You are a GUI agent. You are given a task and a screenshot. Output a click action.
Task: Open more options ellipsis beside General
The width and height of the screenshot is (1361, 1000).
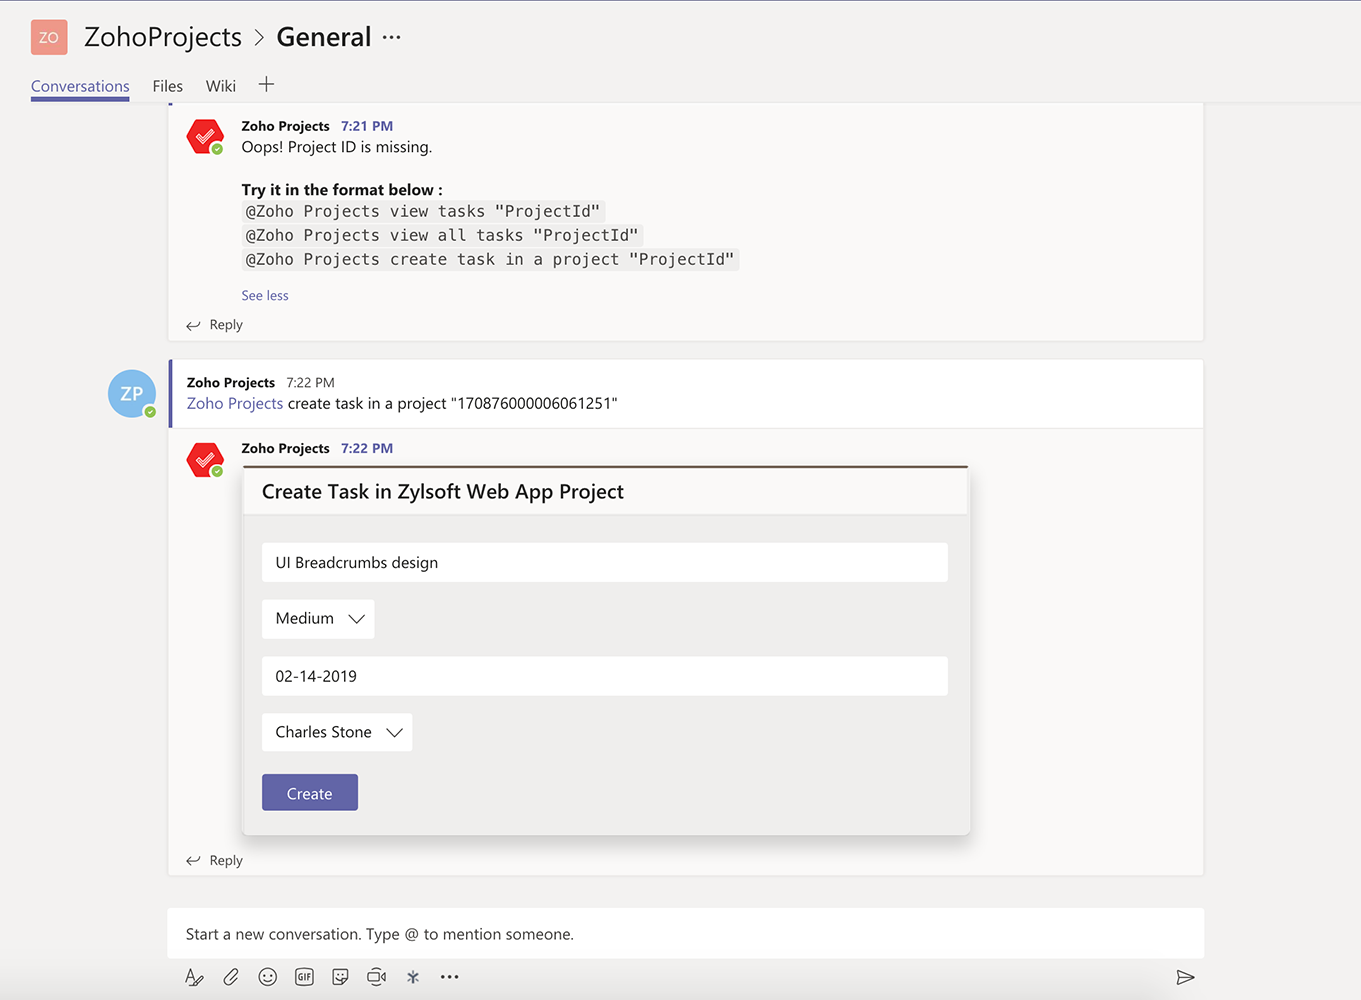391,37
